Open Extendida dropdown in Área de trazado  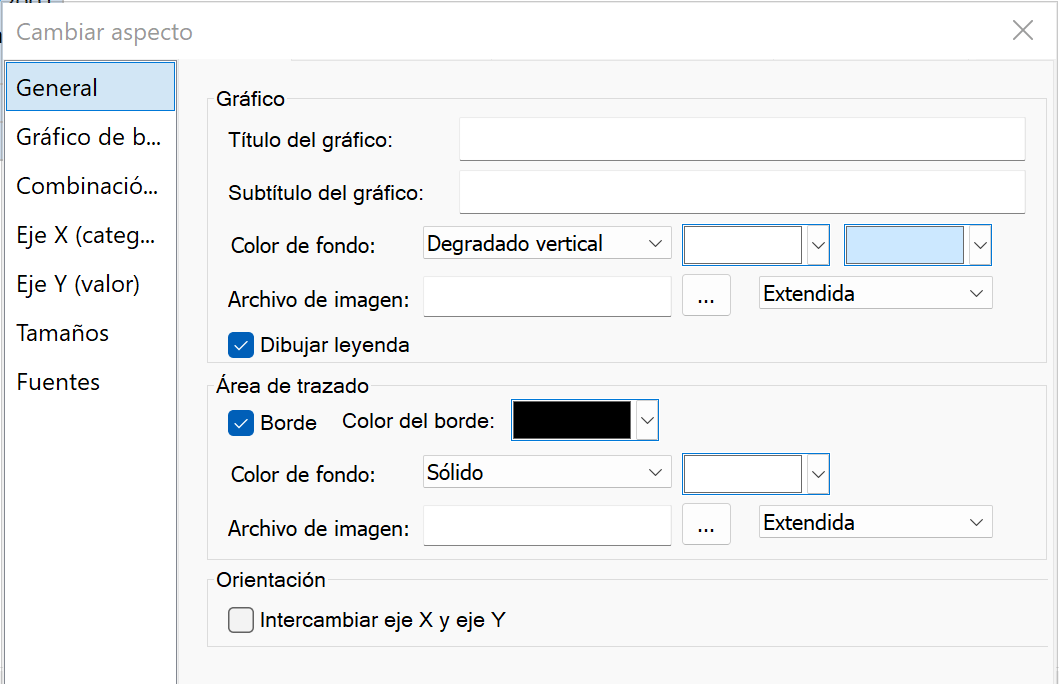(x=875, y=523)
